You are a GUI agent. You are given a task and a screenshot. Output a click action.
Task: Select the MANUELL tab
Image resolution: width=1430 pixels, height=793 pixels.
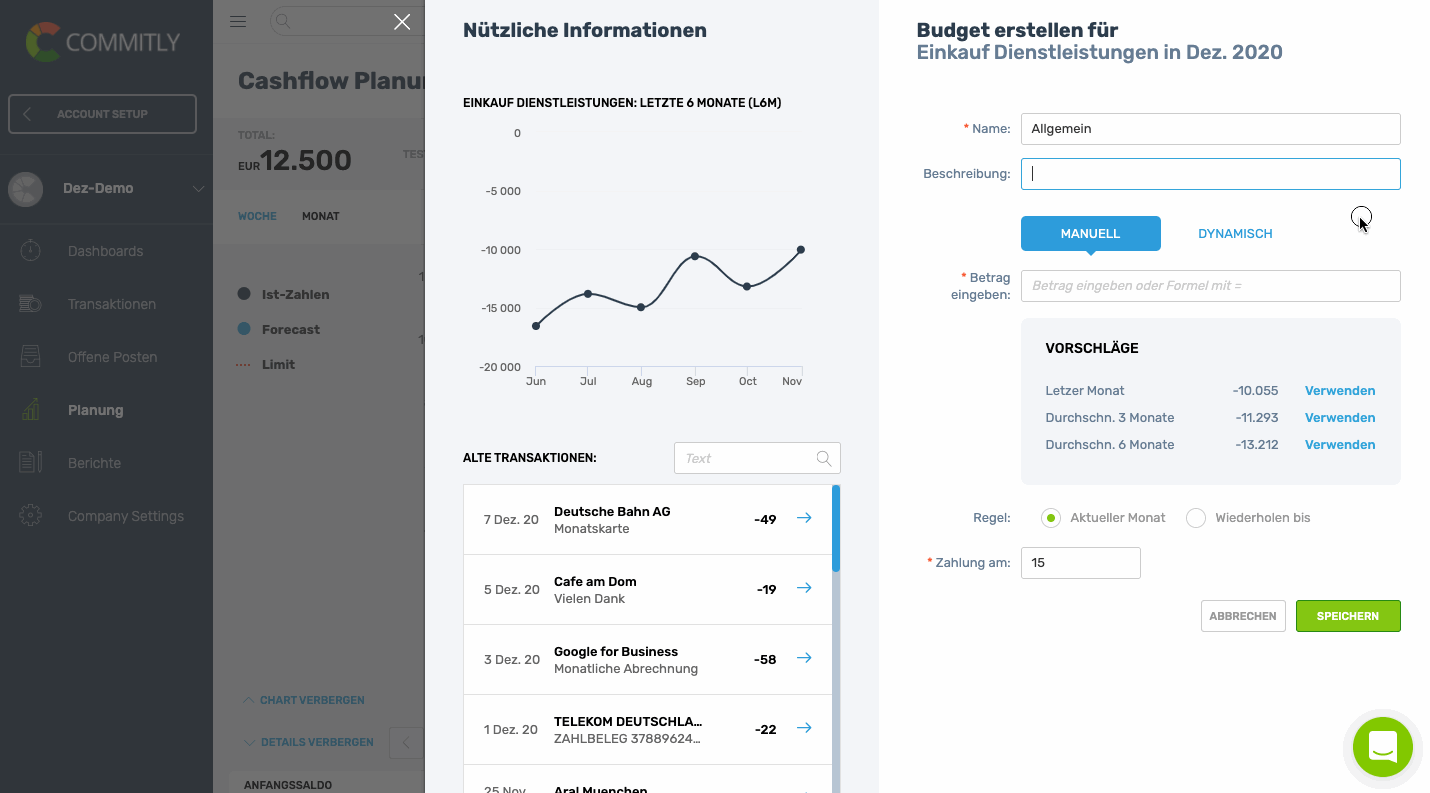click(x=1090, y=233)
